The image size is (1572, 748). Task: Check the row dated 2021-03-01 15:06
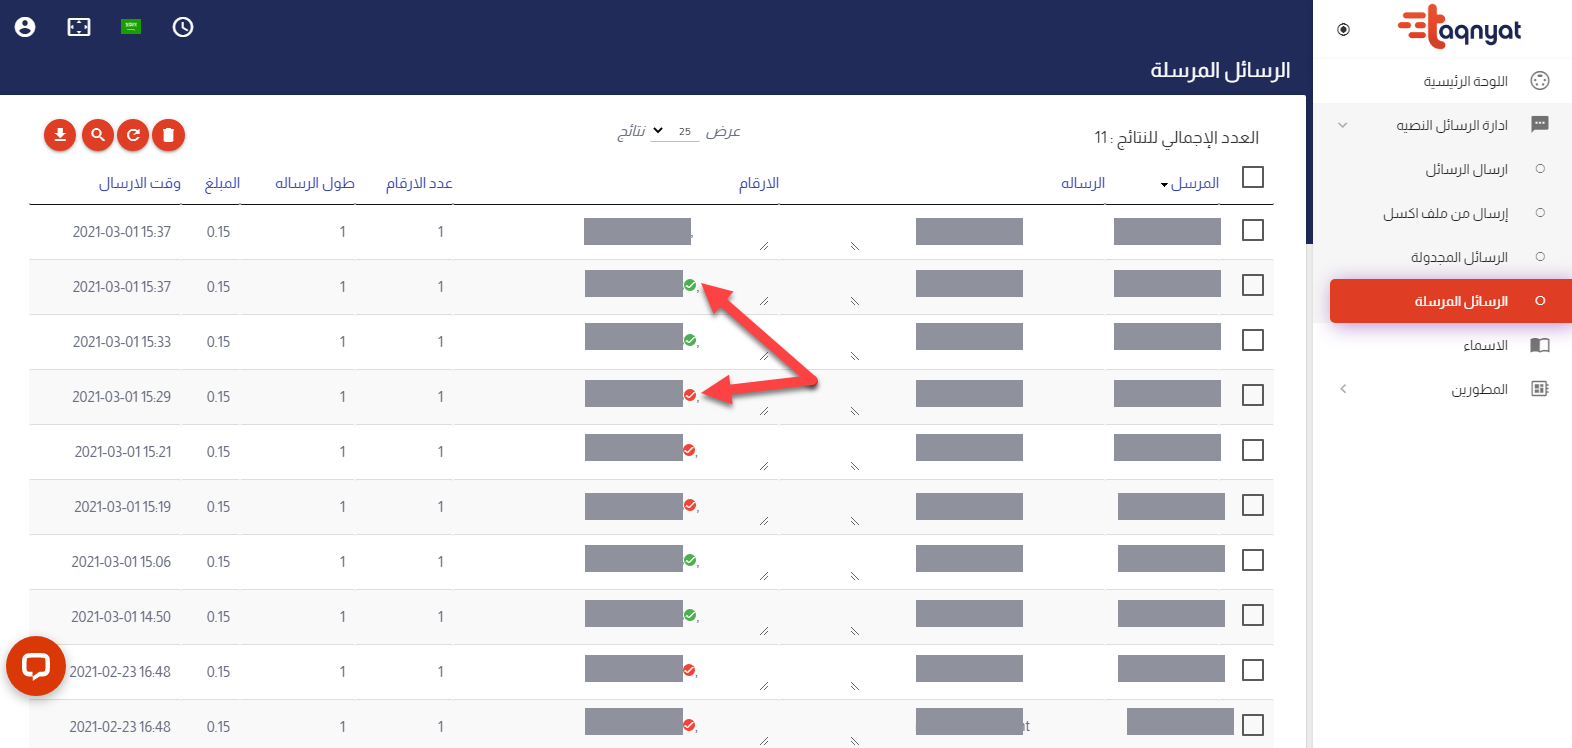click(1253, 560)
